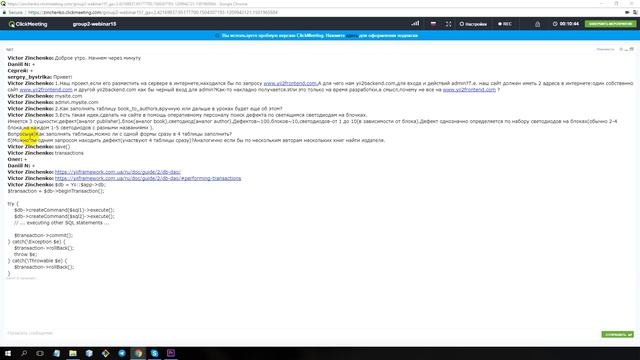The image size is (640, 360).
Task: Click the chat panel pop-out icon
Action: tap(632, 49)
